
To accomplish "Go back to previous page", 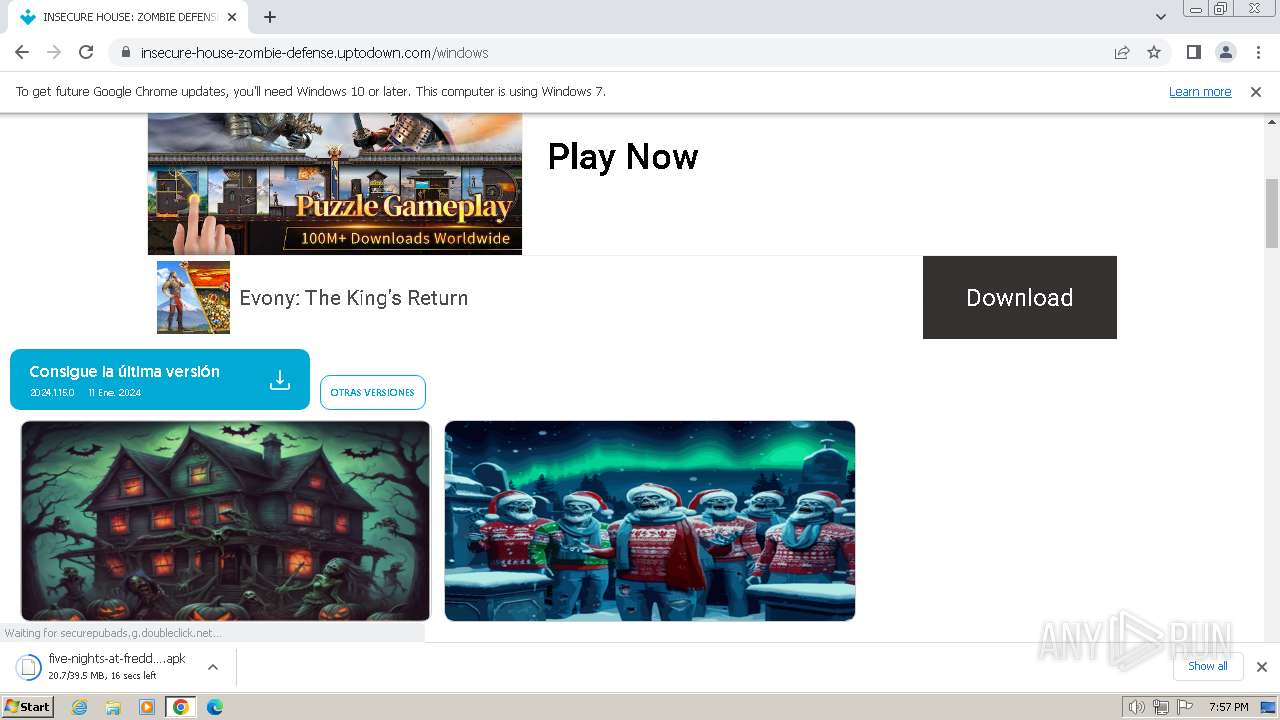I will click(x=22, y=52).
